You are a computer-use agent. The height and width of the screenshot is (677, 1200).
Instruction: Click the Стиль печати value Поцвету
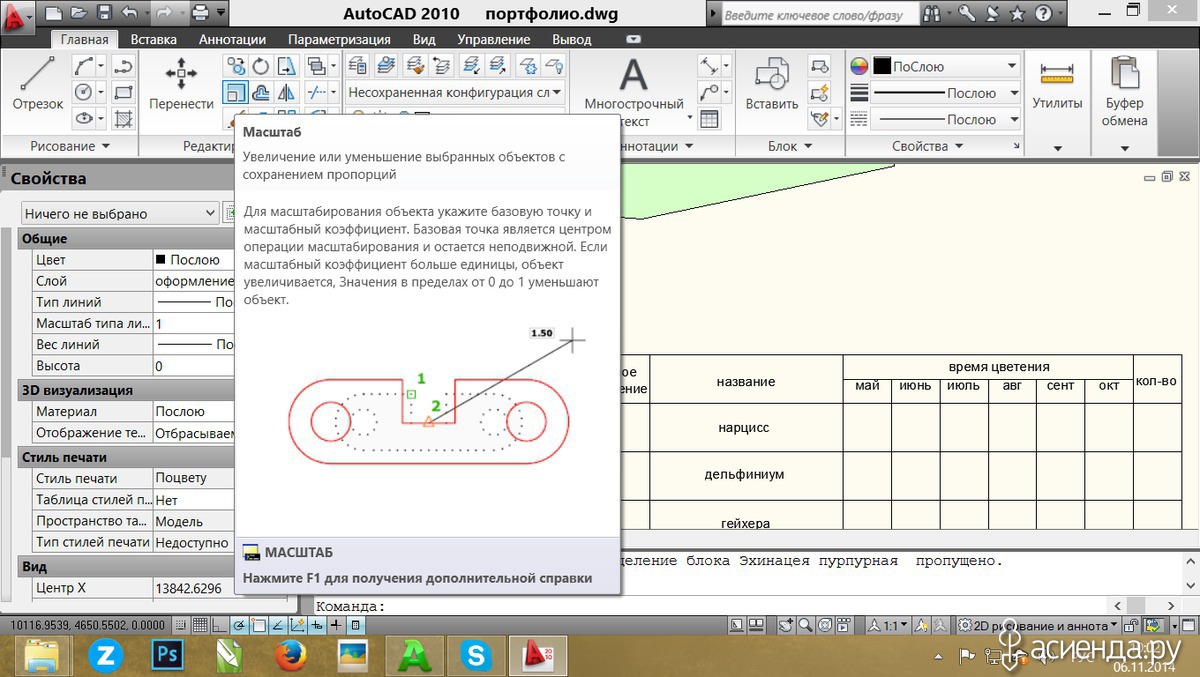pos(193,478)
